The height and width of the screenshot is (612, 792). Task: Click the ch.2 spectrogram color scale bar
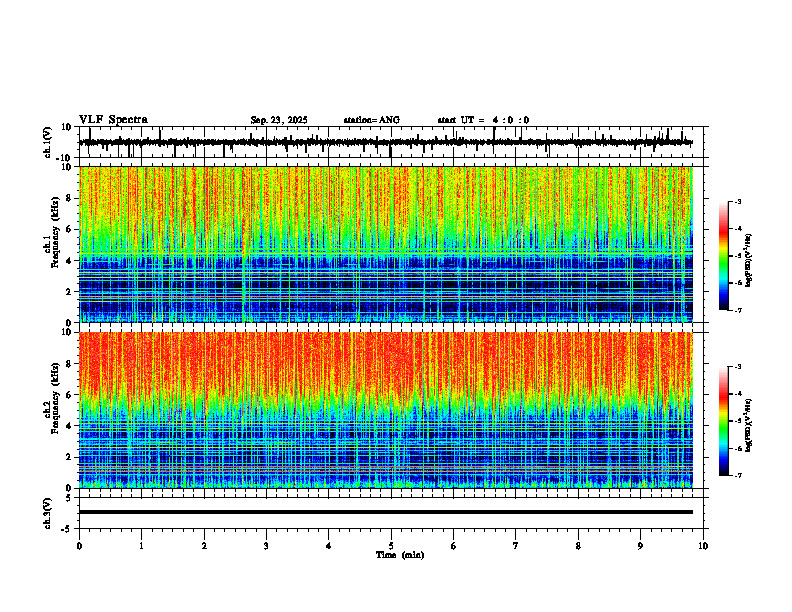[x=724, y=421]
